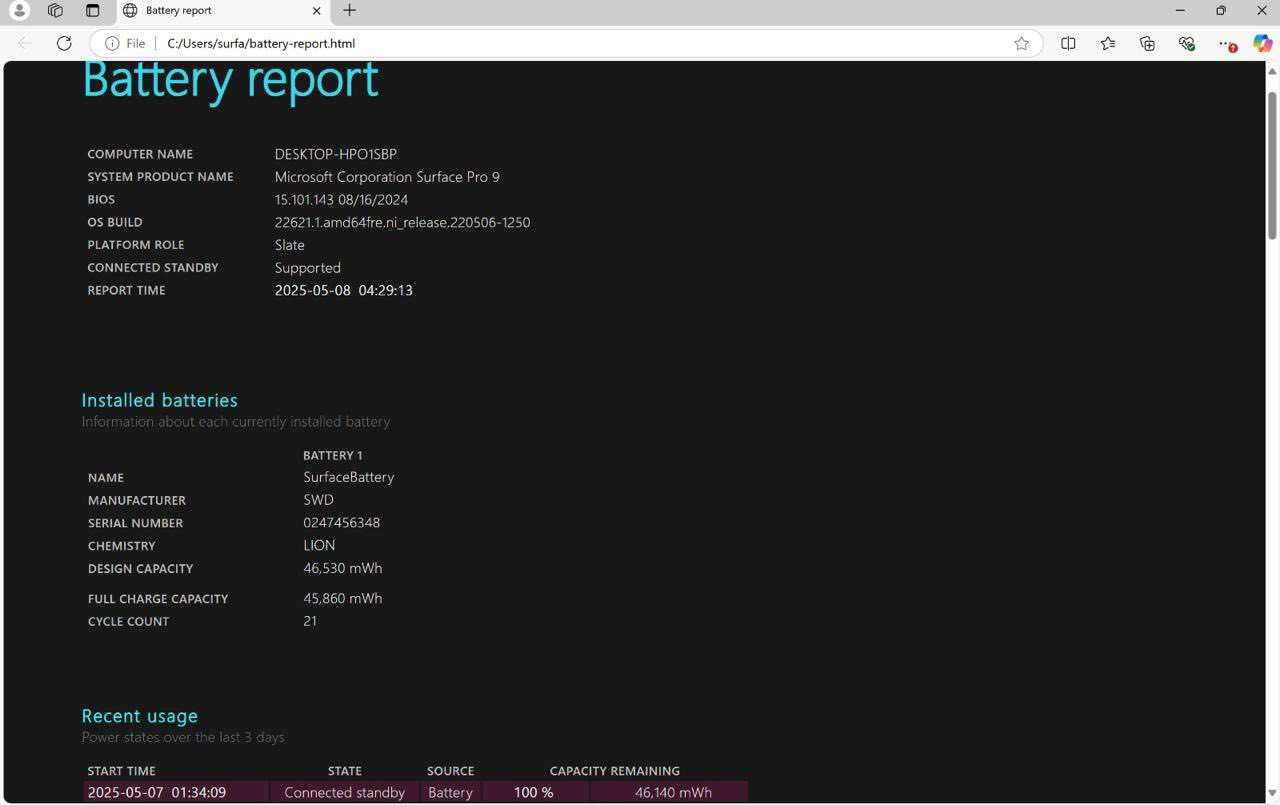Click the "FULL CHARGE CAPACITY" label

158,599
